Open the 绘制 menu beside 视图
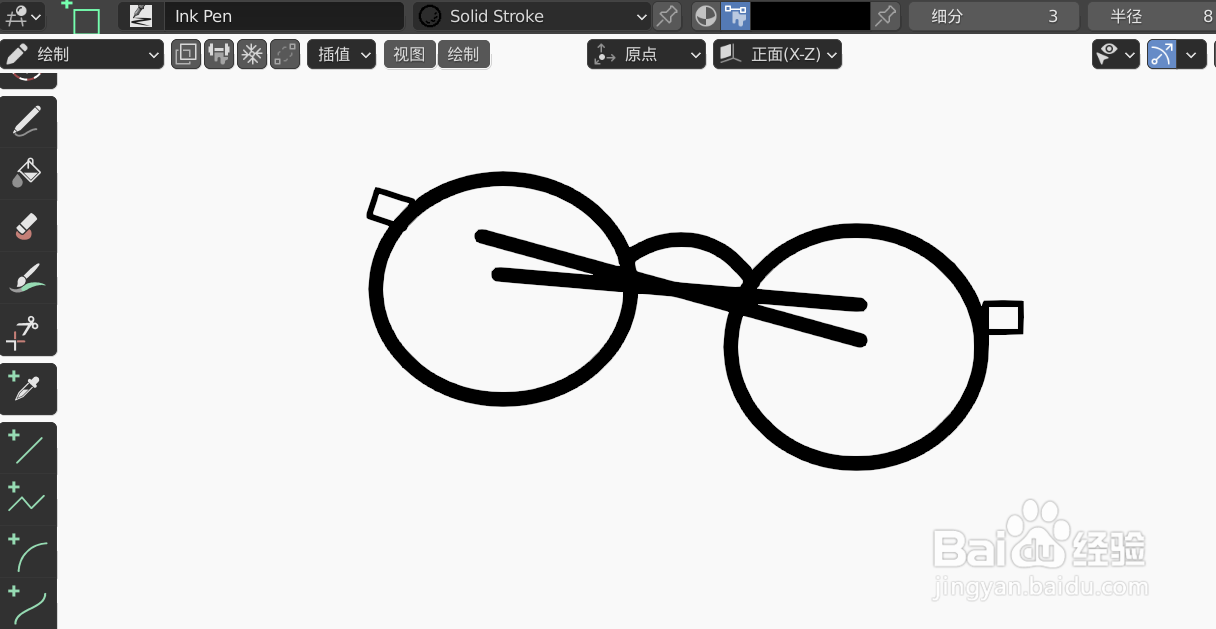 tap(464, 54)
